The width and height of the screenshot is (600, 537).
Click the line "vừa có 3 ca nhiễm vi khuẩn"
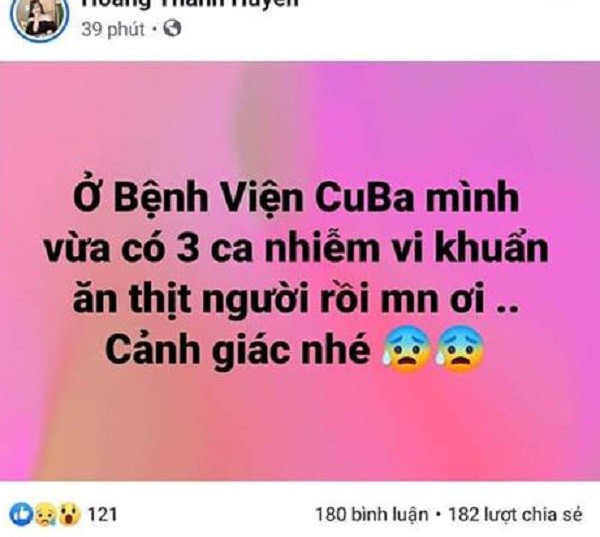tap(296, 249)
